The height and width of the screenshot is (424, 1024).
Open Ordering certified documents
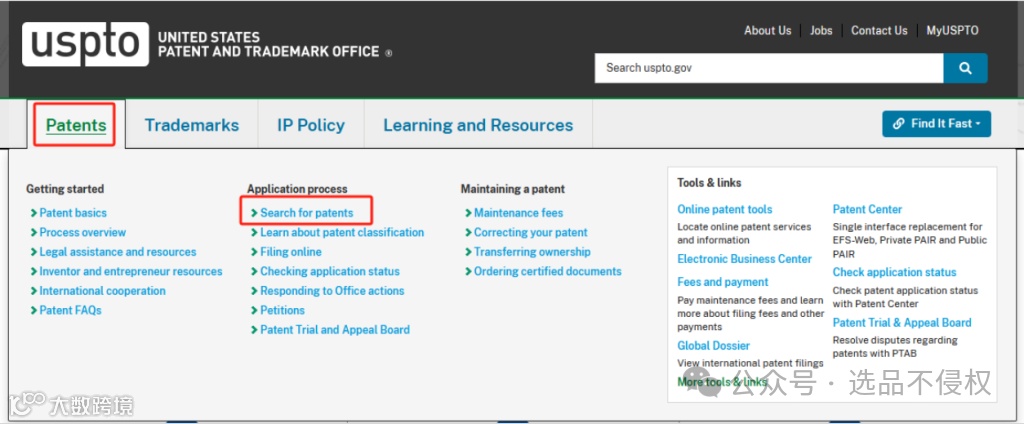pos(547,271)
